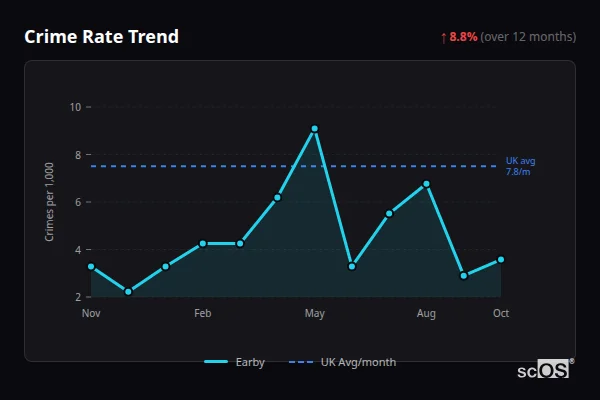Click the 'May' x-axis label

315,313
